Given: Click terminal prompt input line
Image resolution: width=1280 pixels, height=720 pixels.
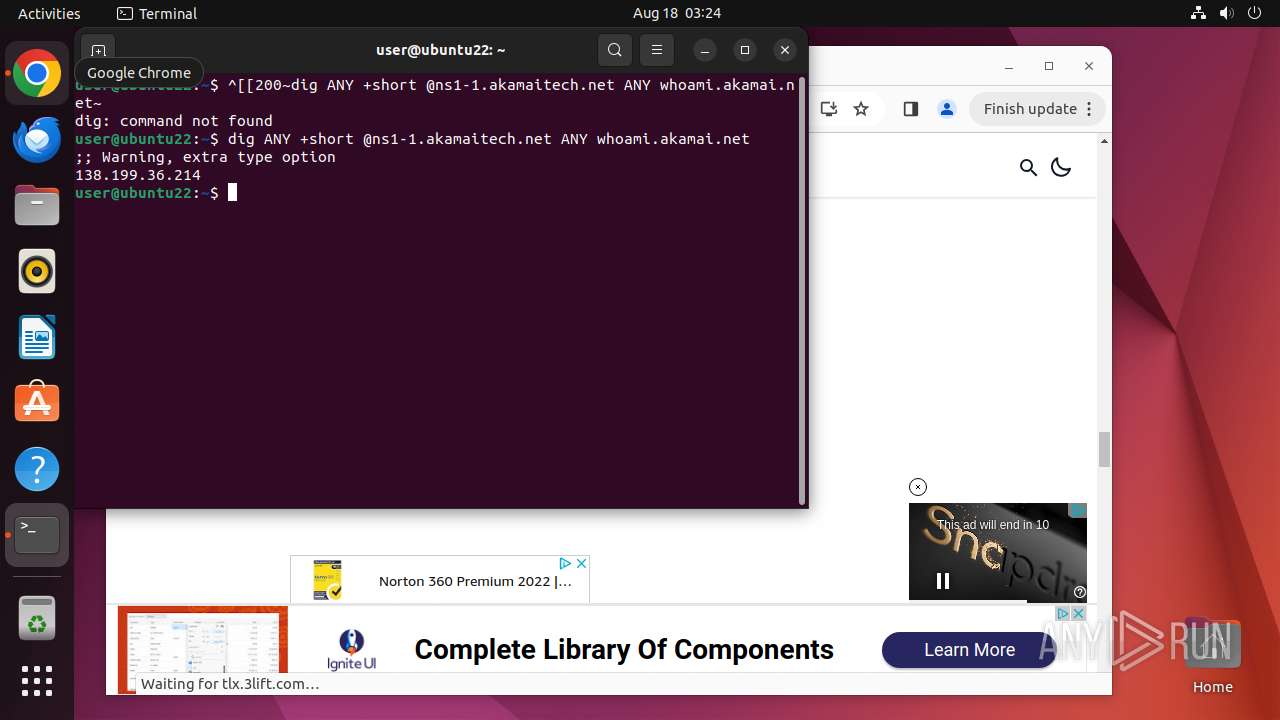Looking at the screenshot, I should [x=436, y=193].
